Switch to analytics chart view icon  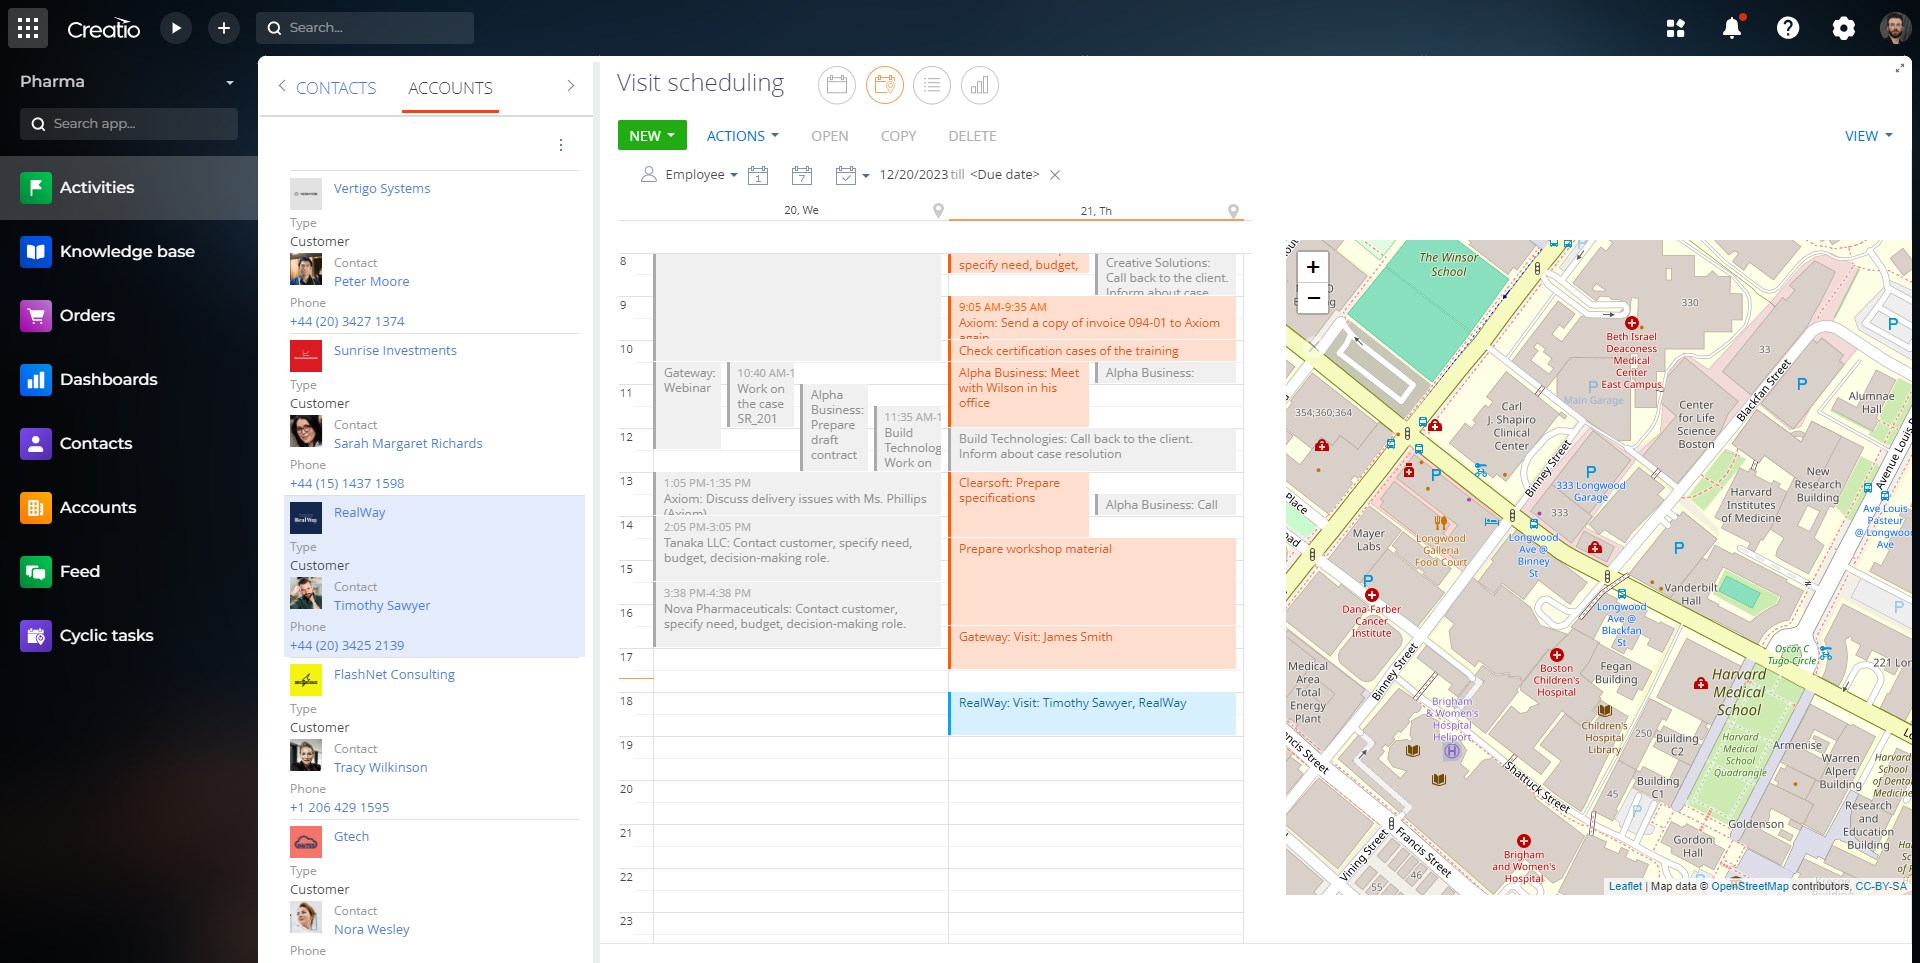980,85
